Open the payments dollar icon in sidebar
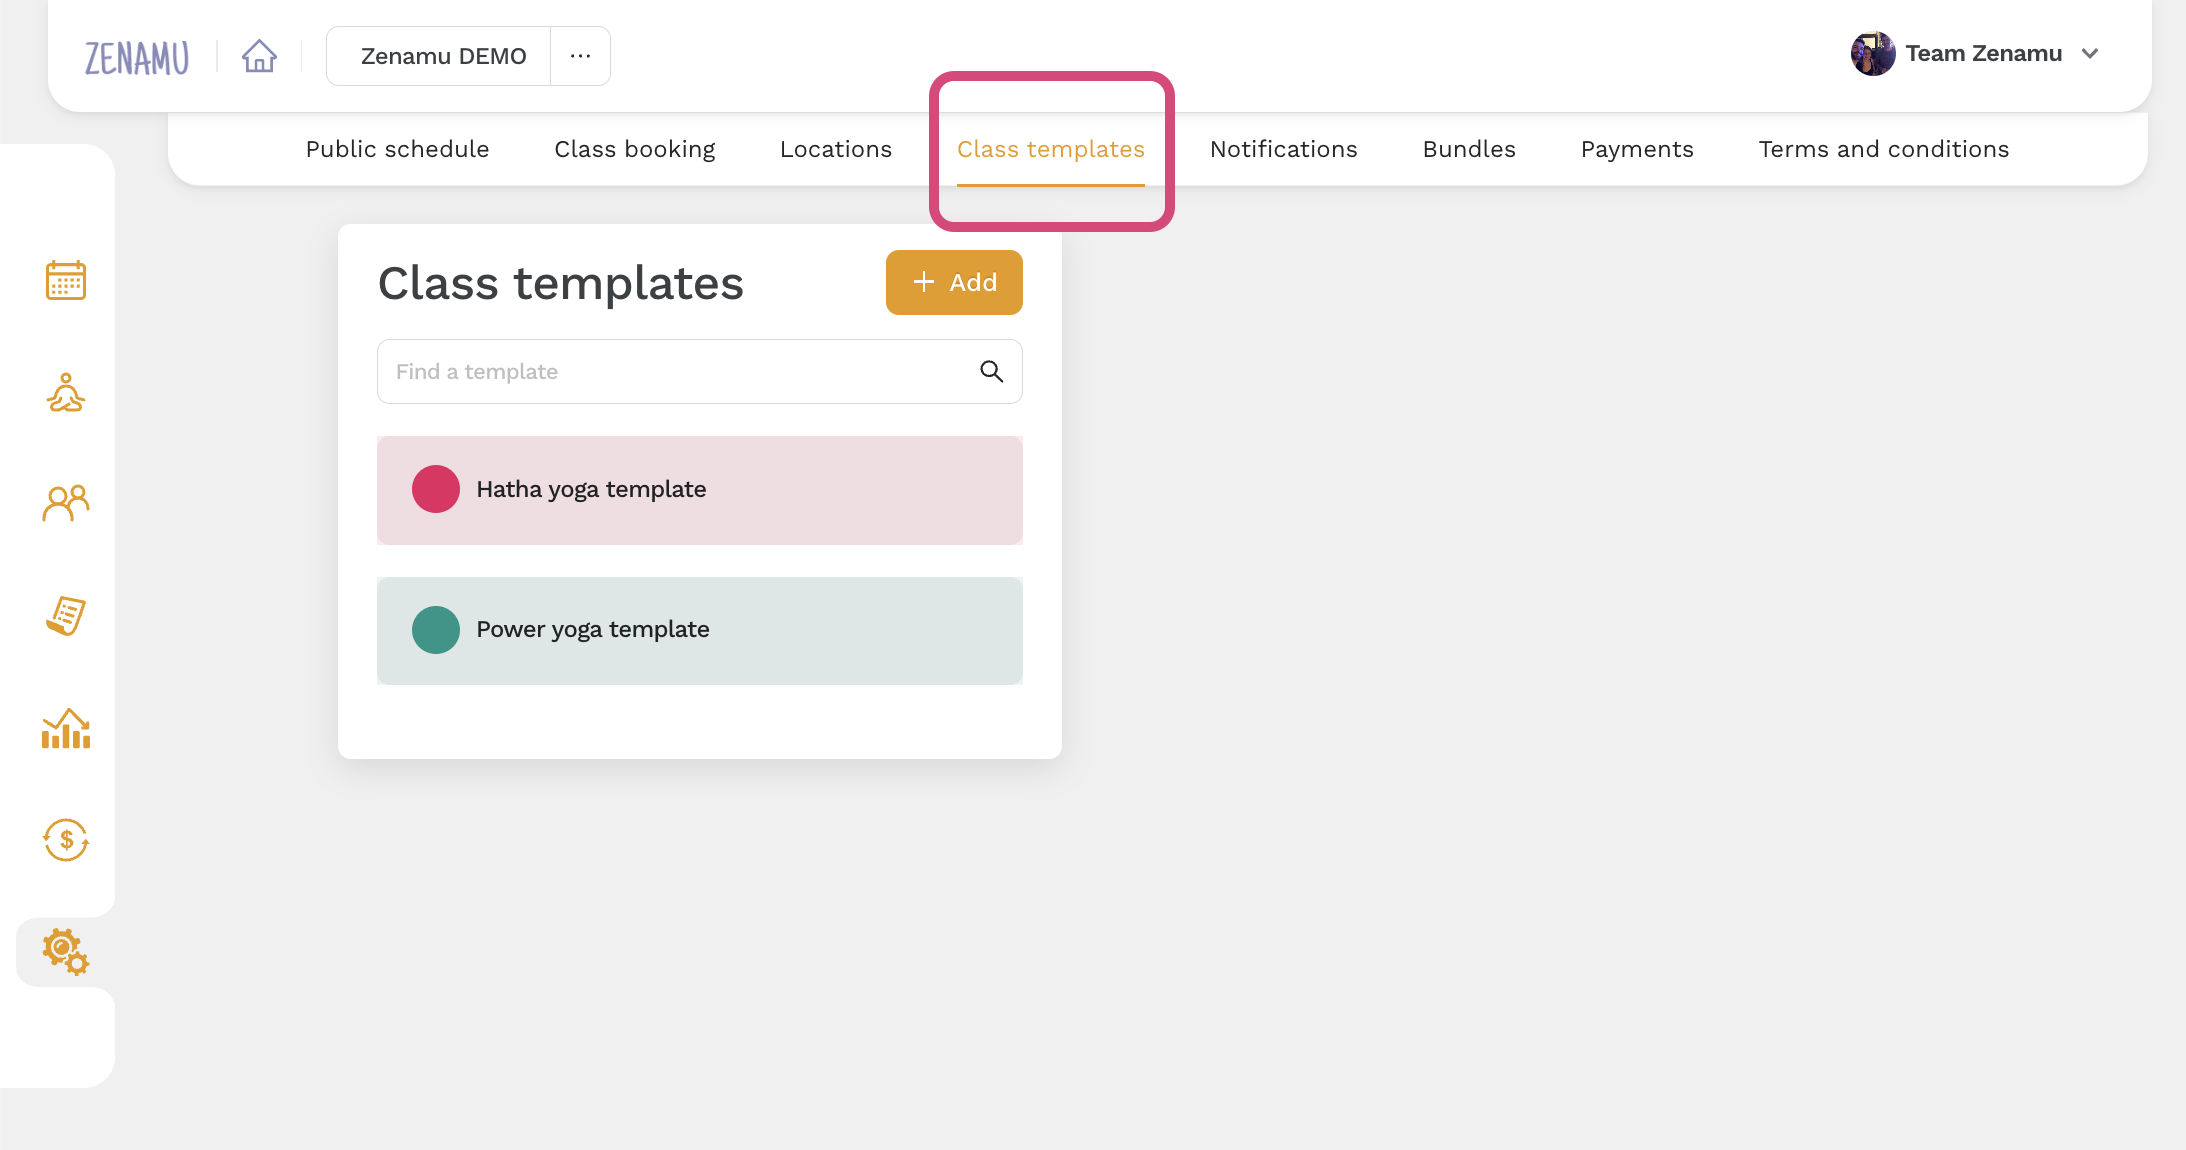The width and height of the screenshot is (2186, 1150). pyautogui.click(x=66, y=840)
